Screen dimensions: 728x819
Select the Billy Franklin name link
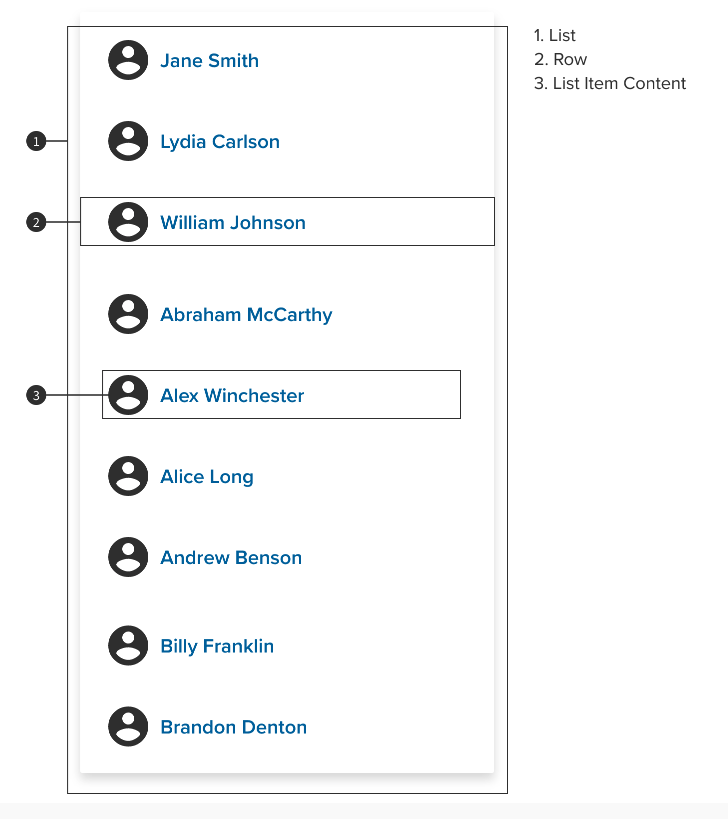(217, 647)
